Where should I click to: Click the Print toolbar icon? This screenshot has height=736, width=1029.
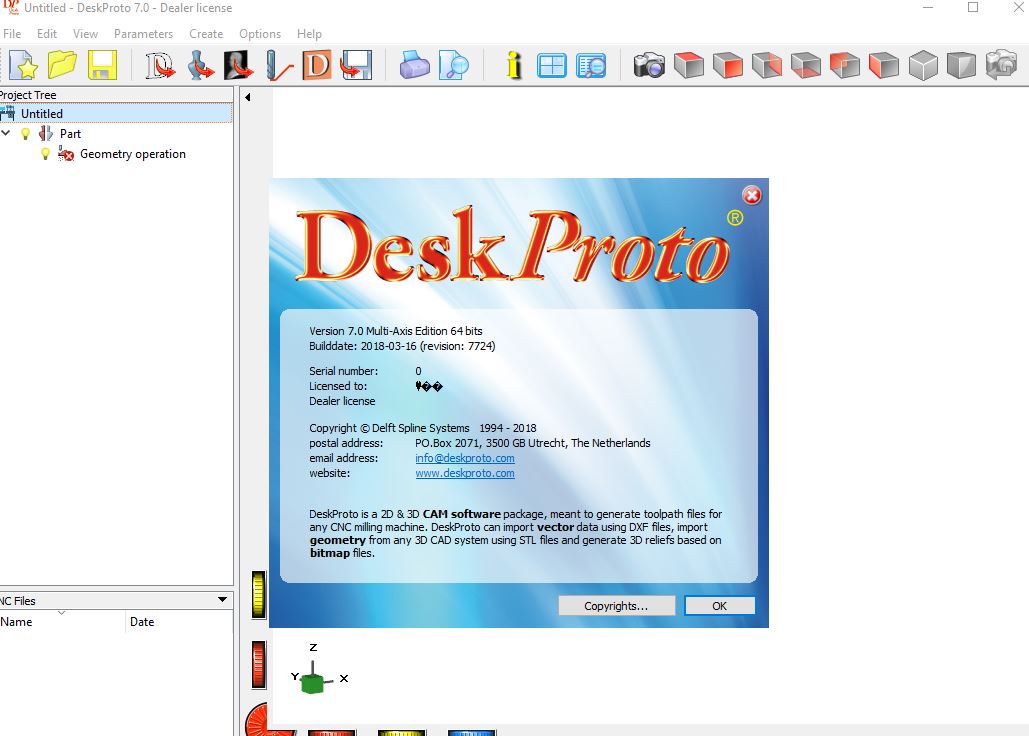pos(414,66)
